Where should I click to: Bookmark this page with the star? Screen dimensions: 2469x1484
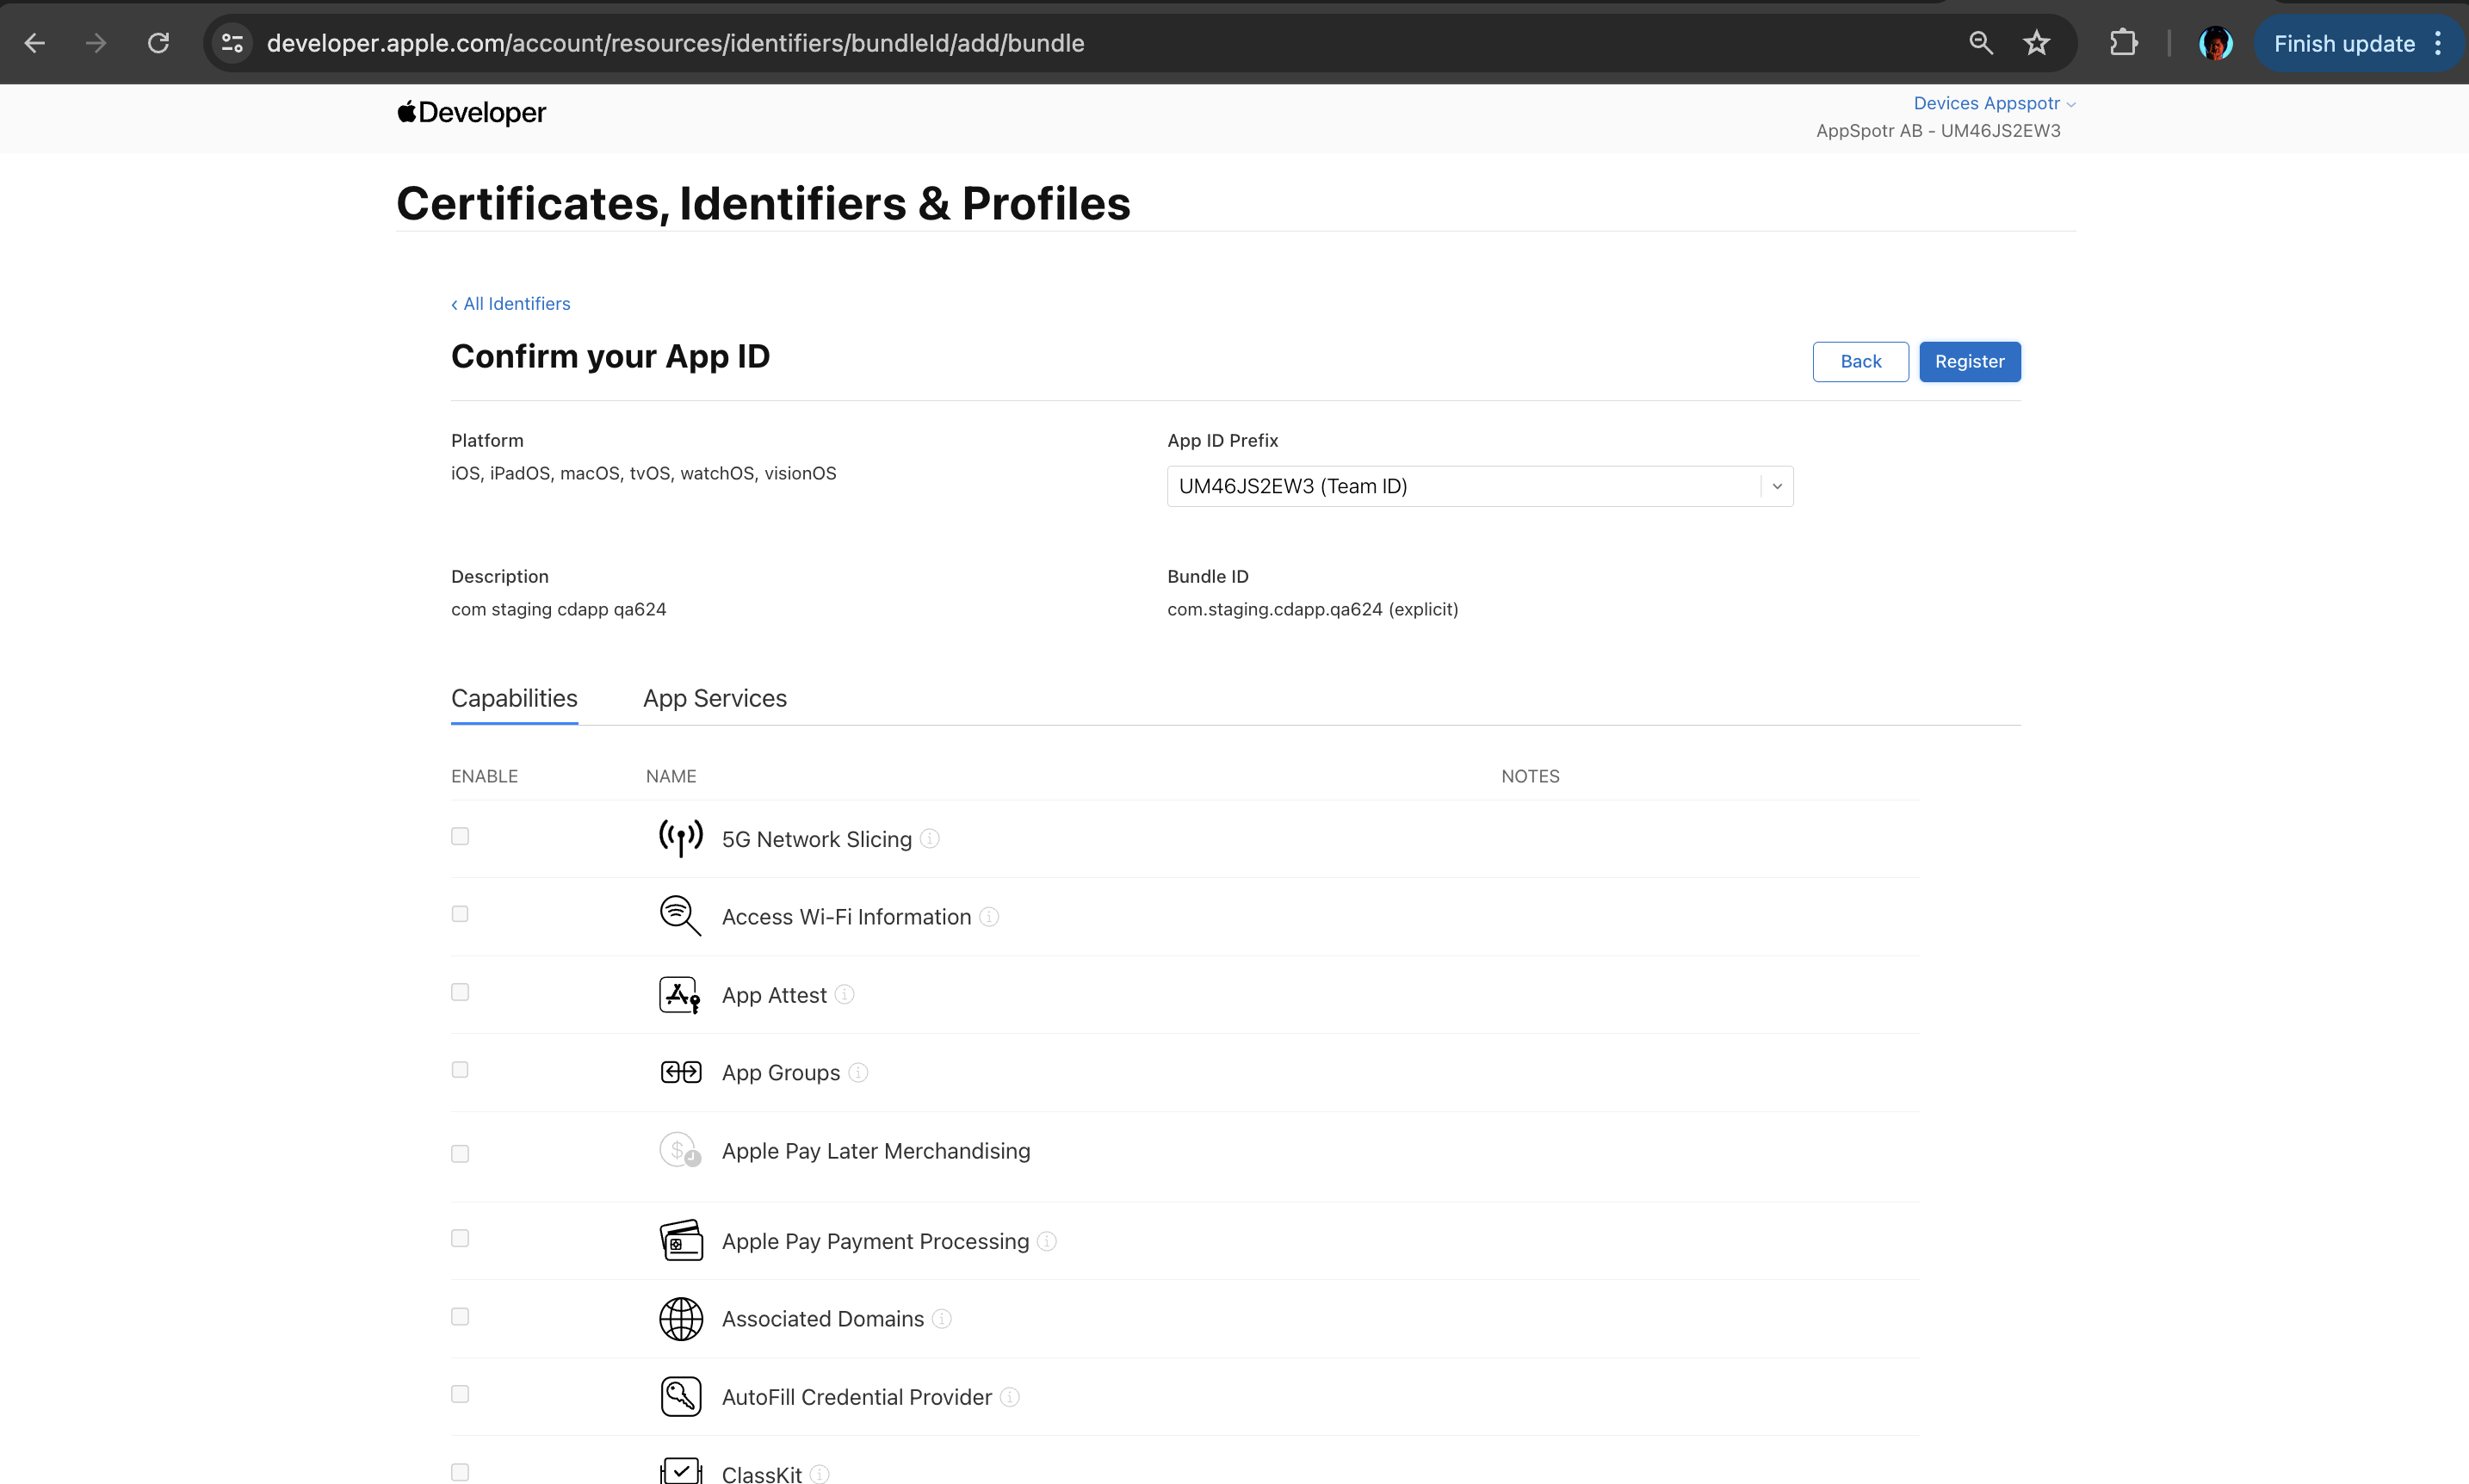2036,43
